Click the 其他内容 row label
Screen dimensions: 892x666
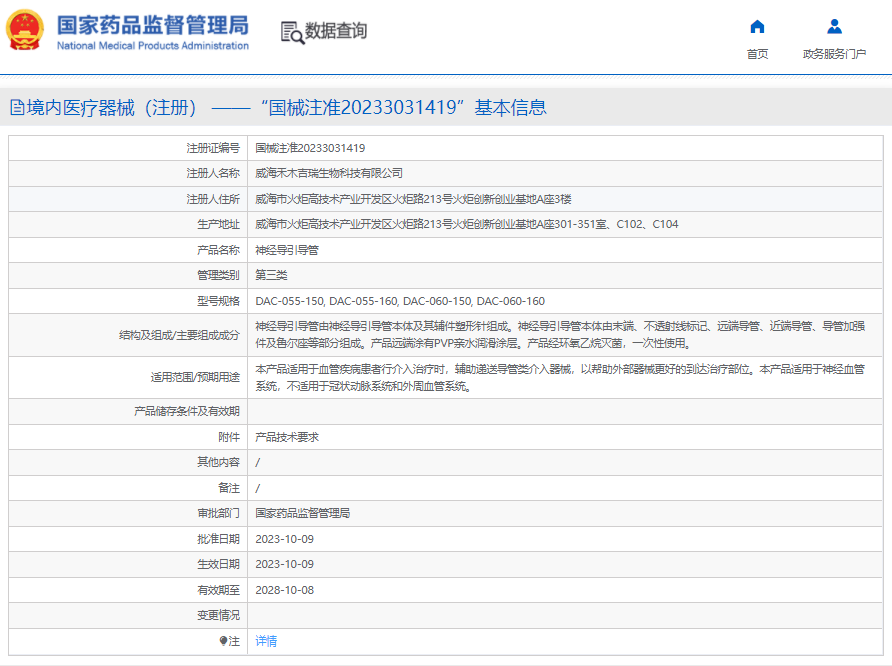[218, 462]
